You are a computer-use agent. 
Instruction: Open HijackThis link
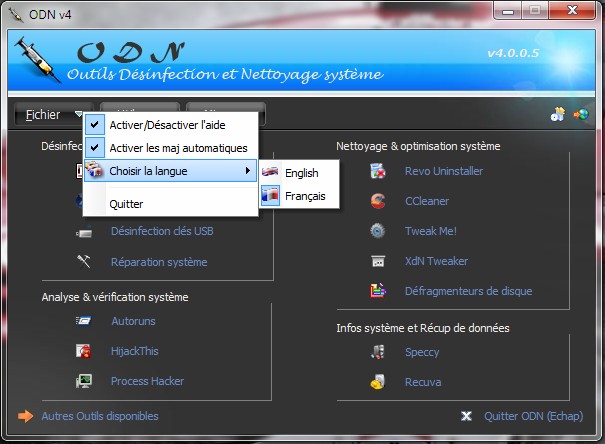135,351
